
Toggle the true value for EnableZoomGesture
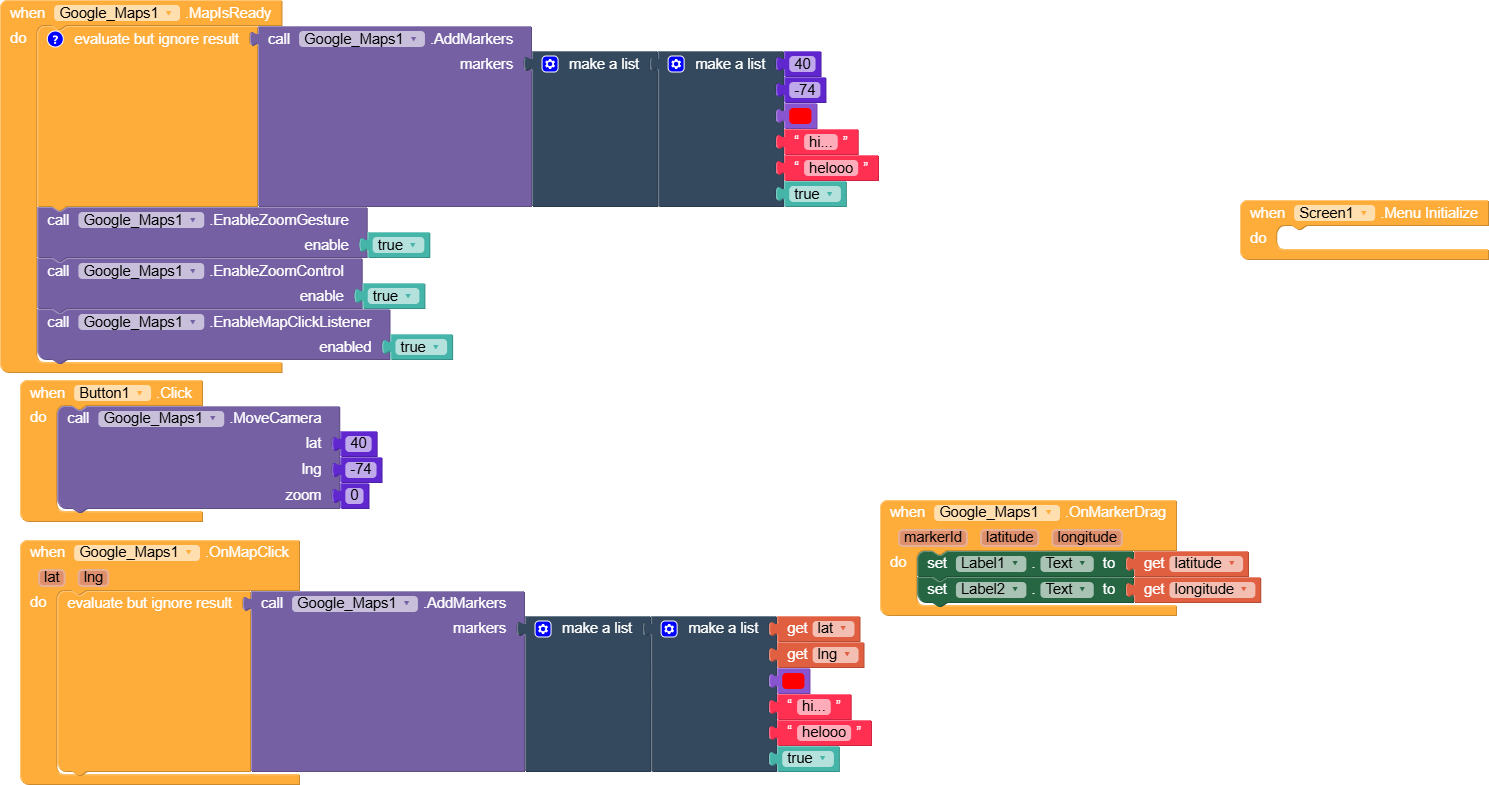point(399,245)
